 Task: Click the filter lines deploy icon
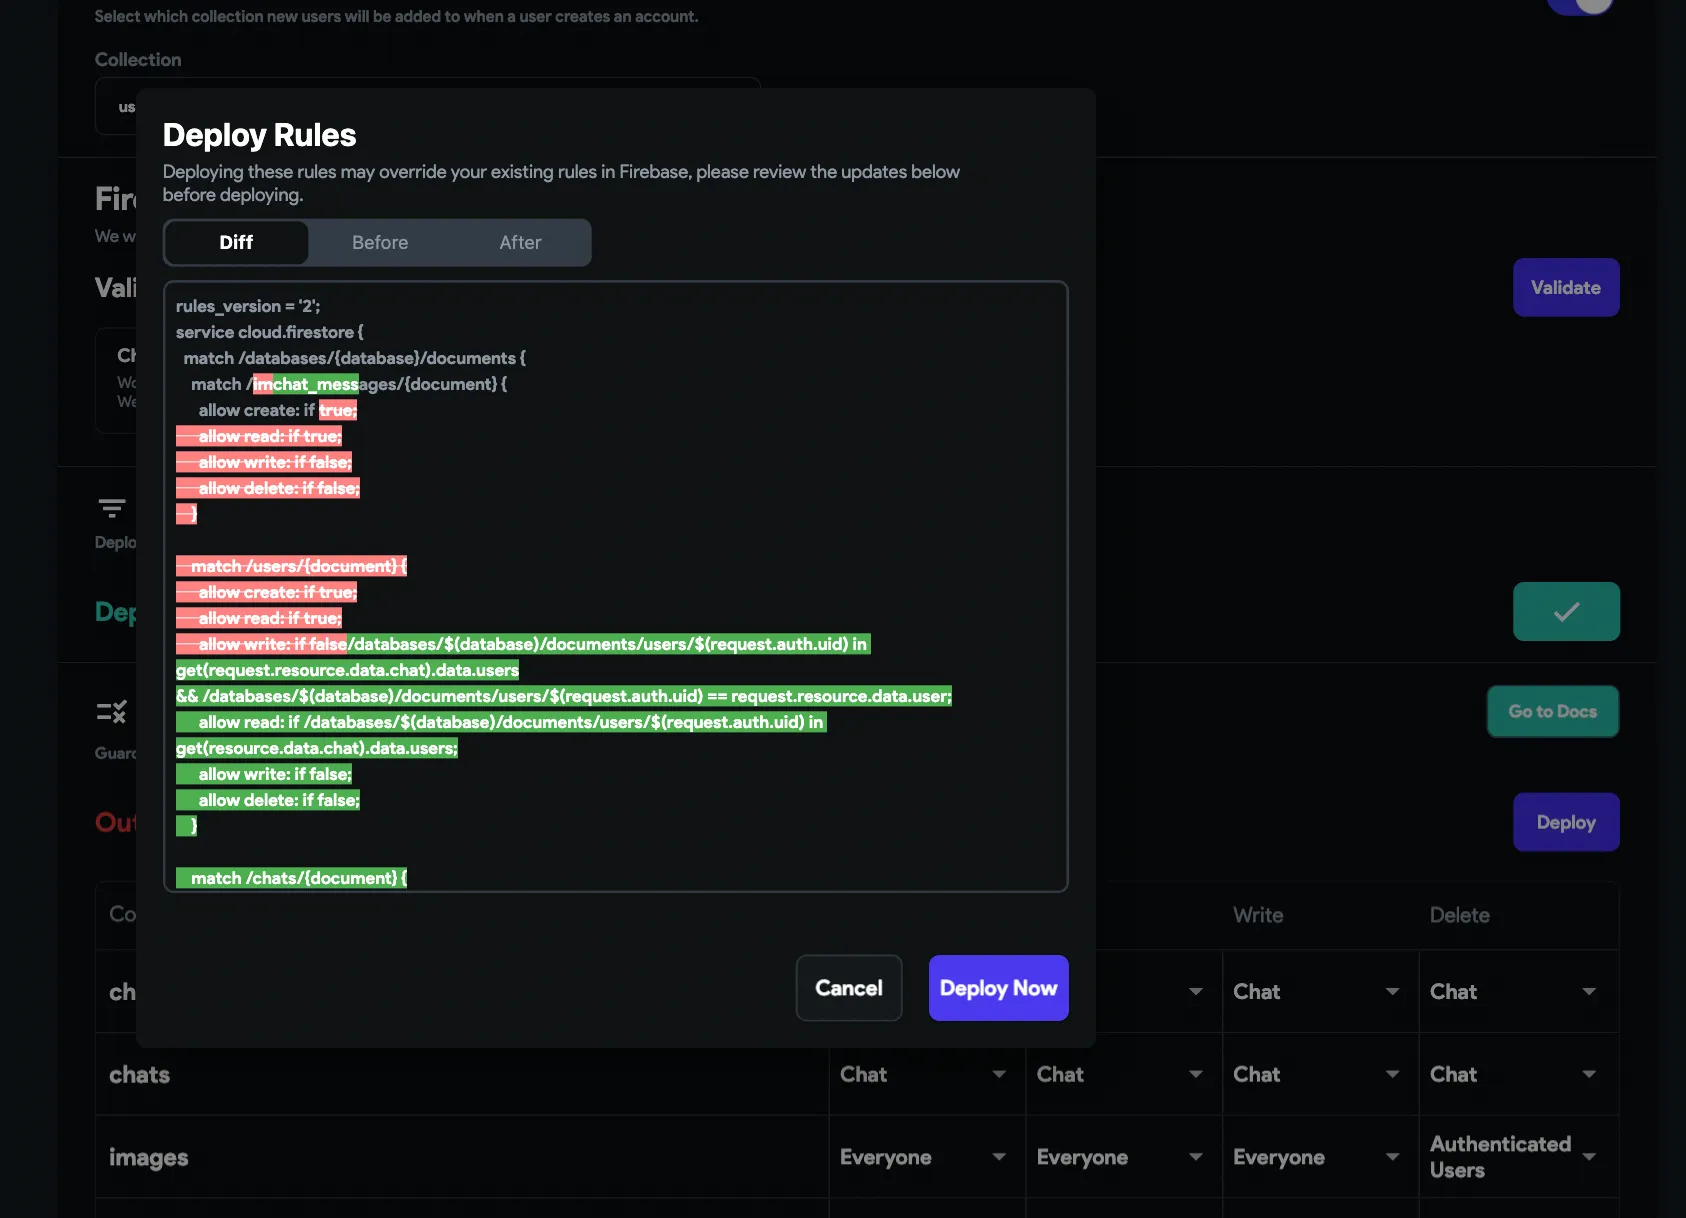click(112, 508)
